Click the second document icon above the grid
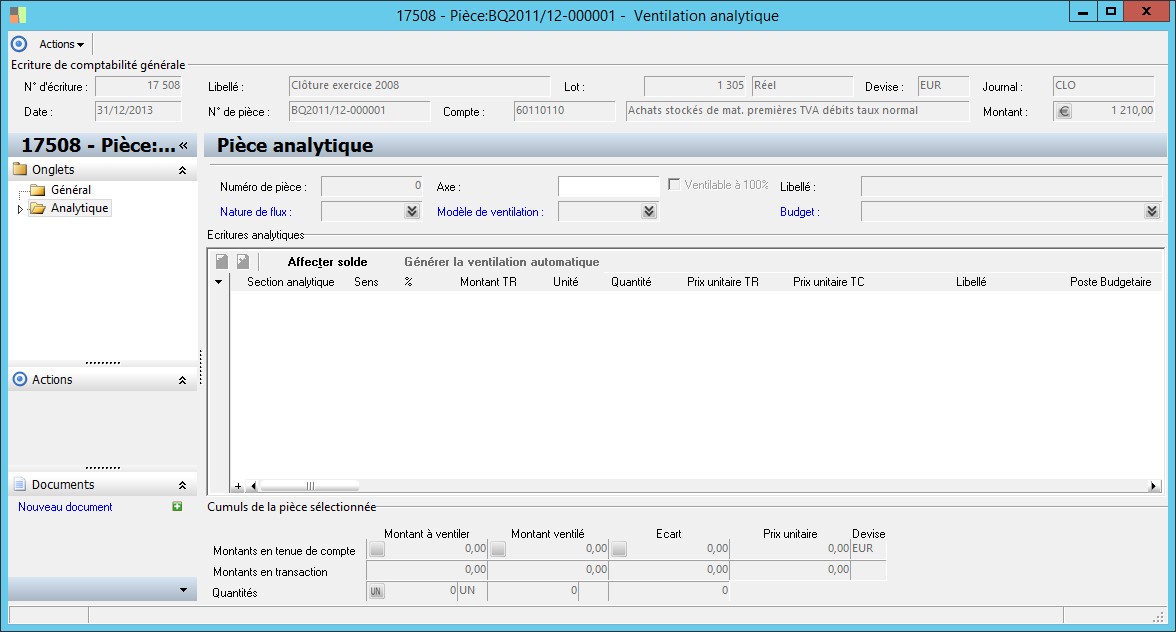 [x=242, y=262]
